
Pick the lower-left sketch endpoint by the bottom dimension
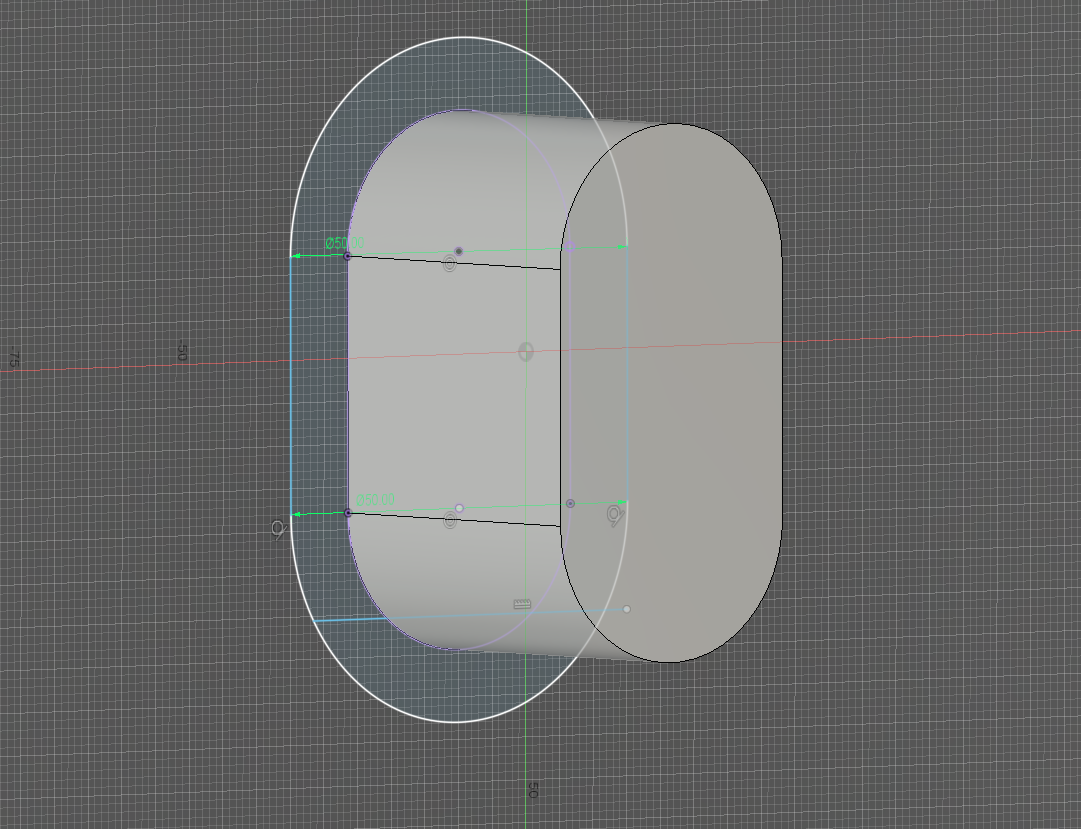click(347, 512)
